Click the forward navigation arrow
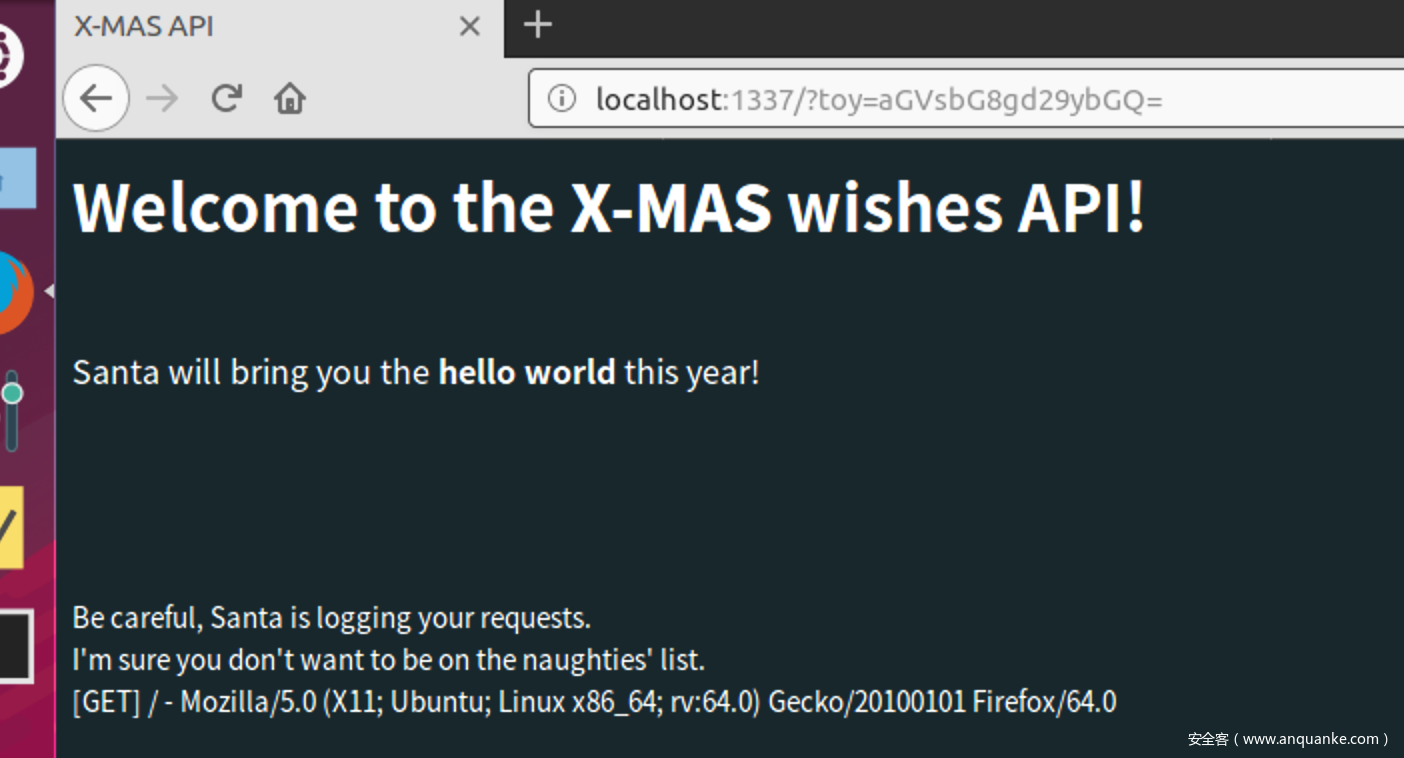This screenshot has height=758, width=1404. tap(161, 98)
